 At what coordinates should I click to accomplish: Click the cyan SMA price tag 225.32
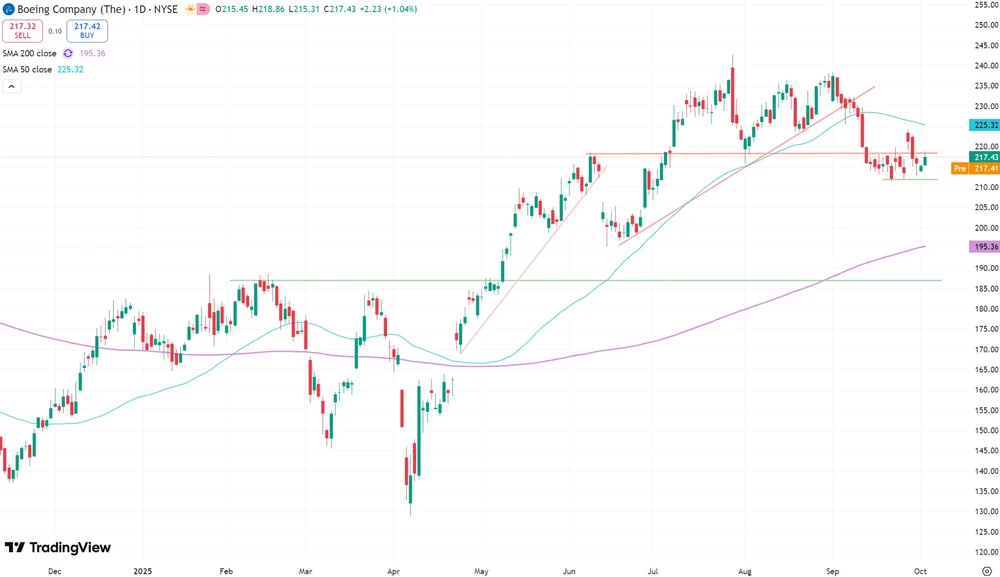pos(985,125)
